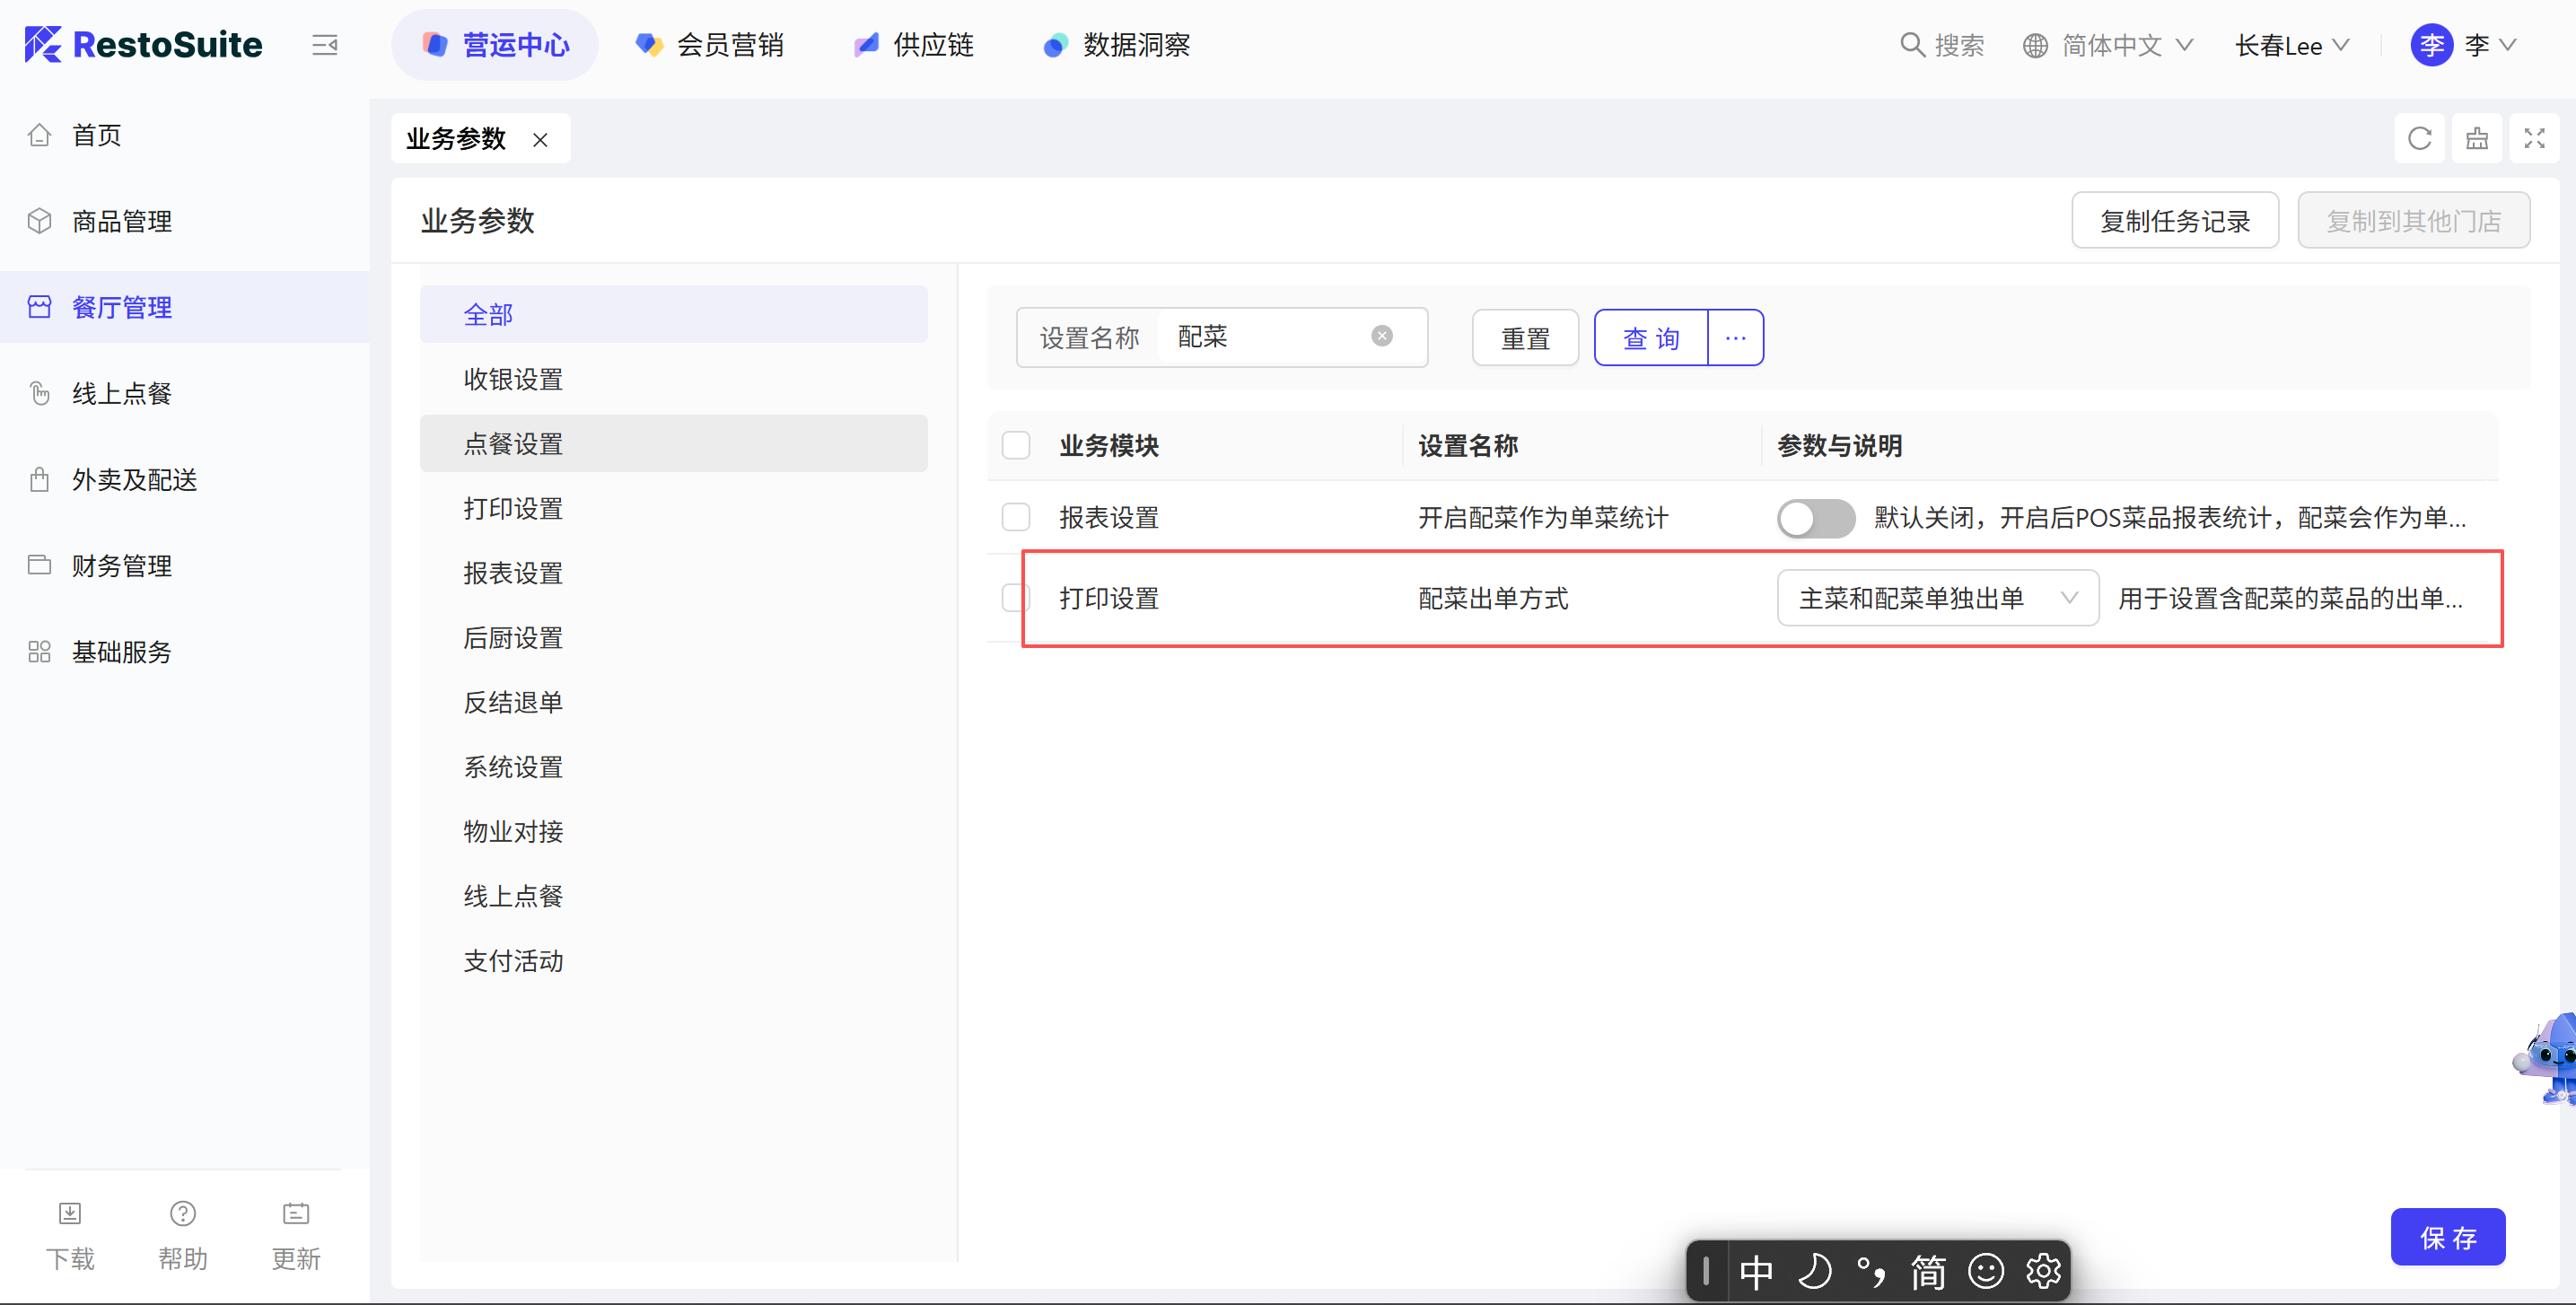Click the 重置 reset button

pyautogui.click(x=1524, y=338)
